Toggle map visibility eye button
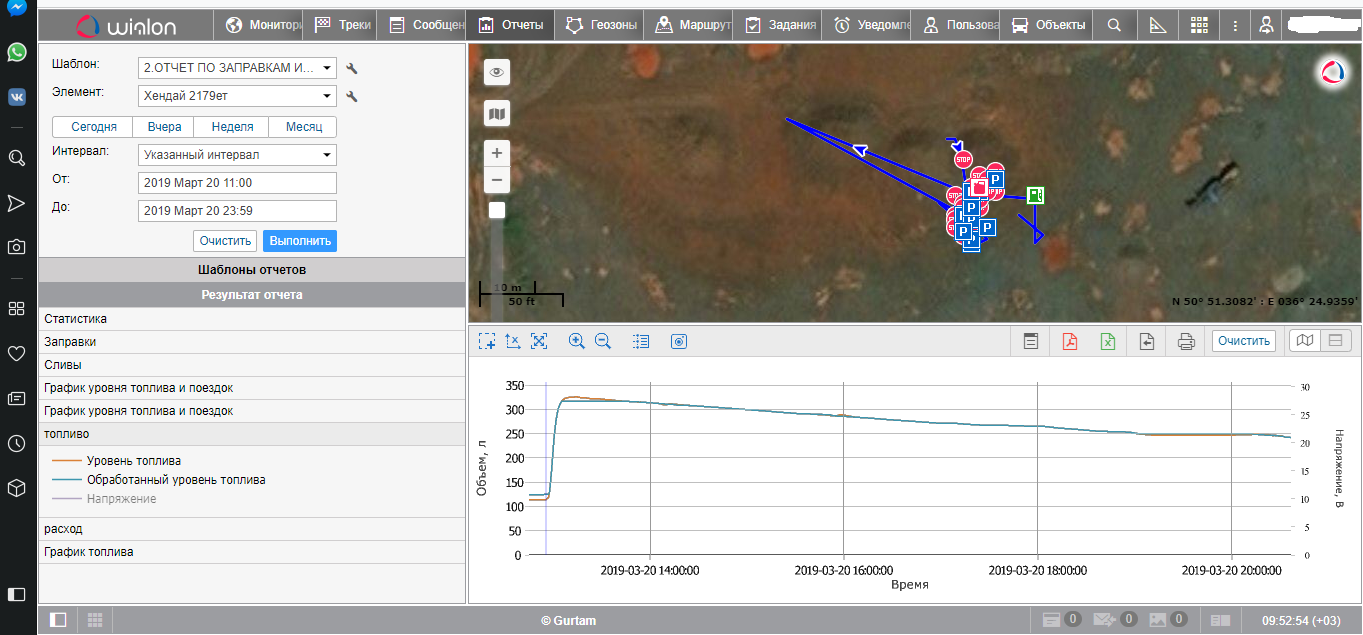This screenshot has height=635, width=1363. click(497, 72)
